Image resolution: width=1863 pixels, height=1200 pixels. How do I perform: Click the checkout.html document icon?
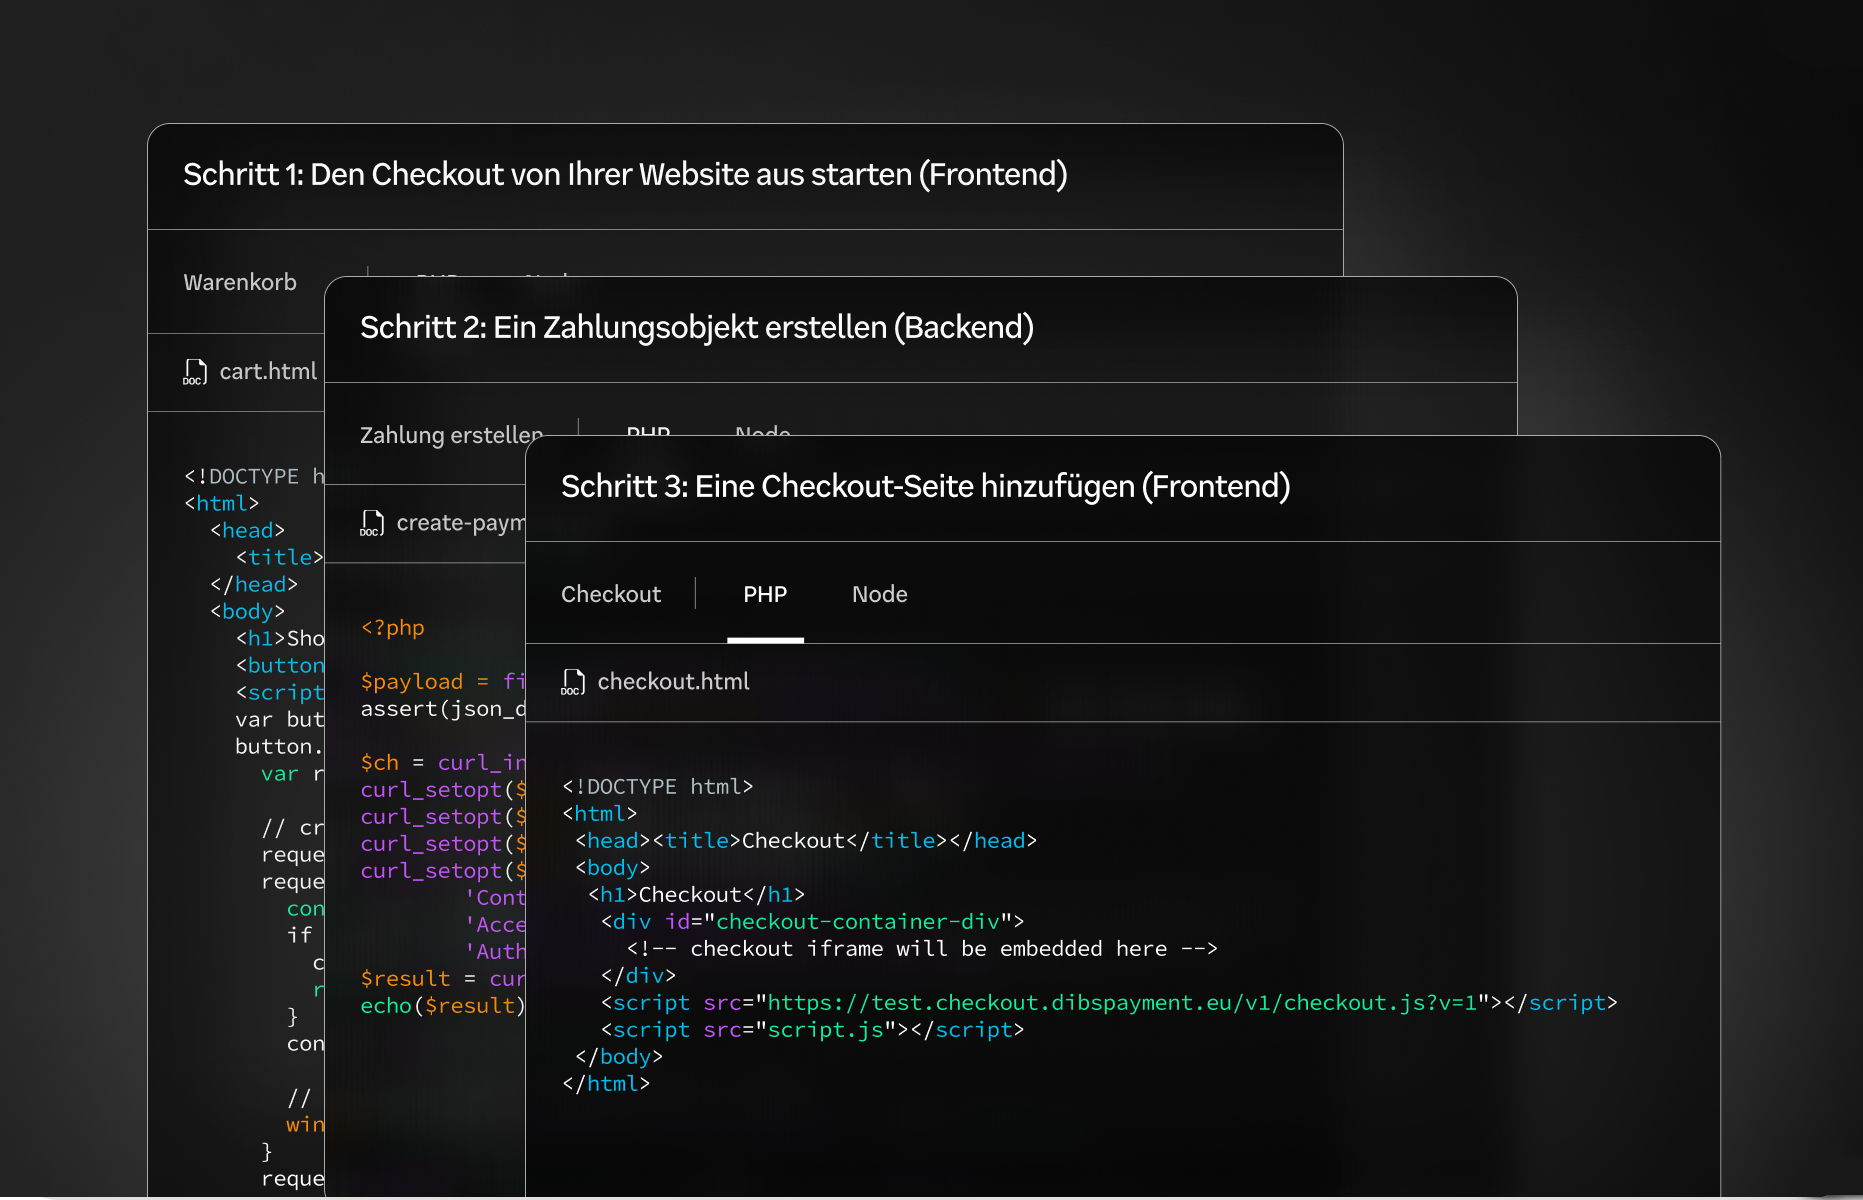[573, 682]
